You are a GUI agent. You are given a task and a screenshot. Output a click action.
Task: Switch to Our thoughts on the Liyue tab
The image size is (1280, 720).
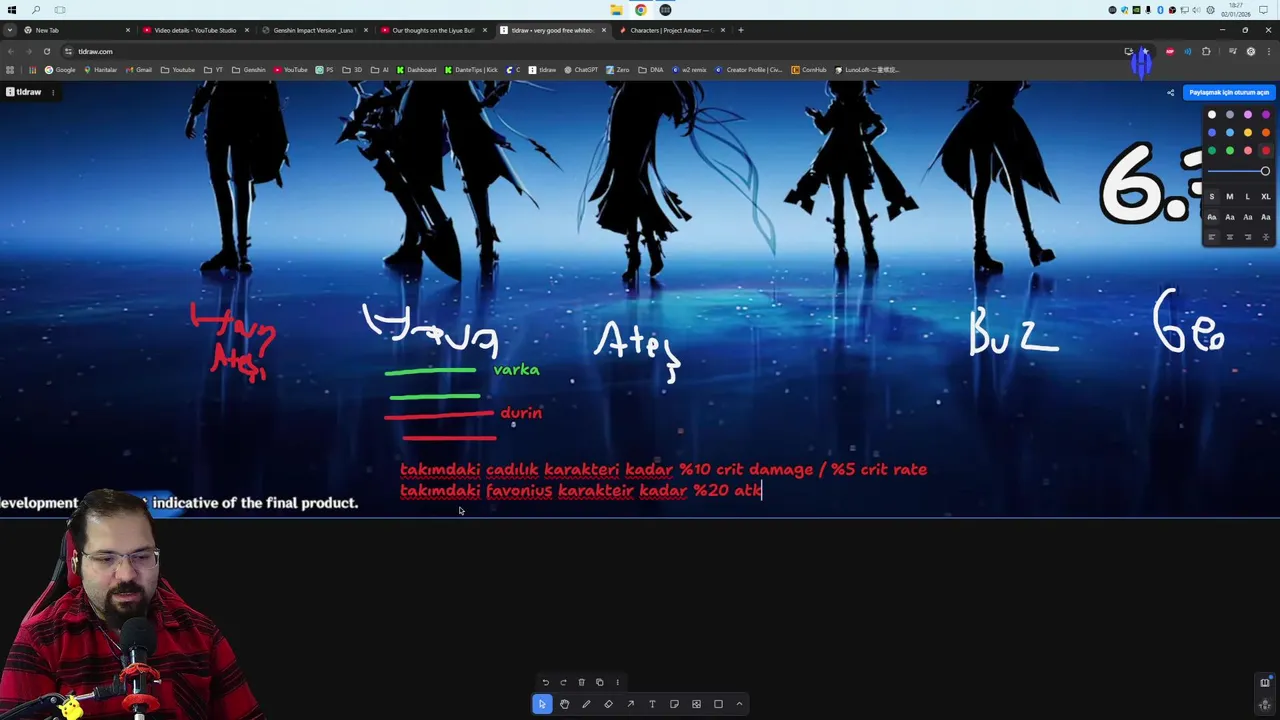[432, 30]
